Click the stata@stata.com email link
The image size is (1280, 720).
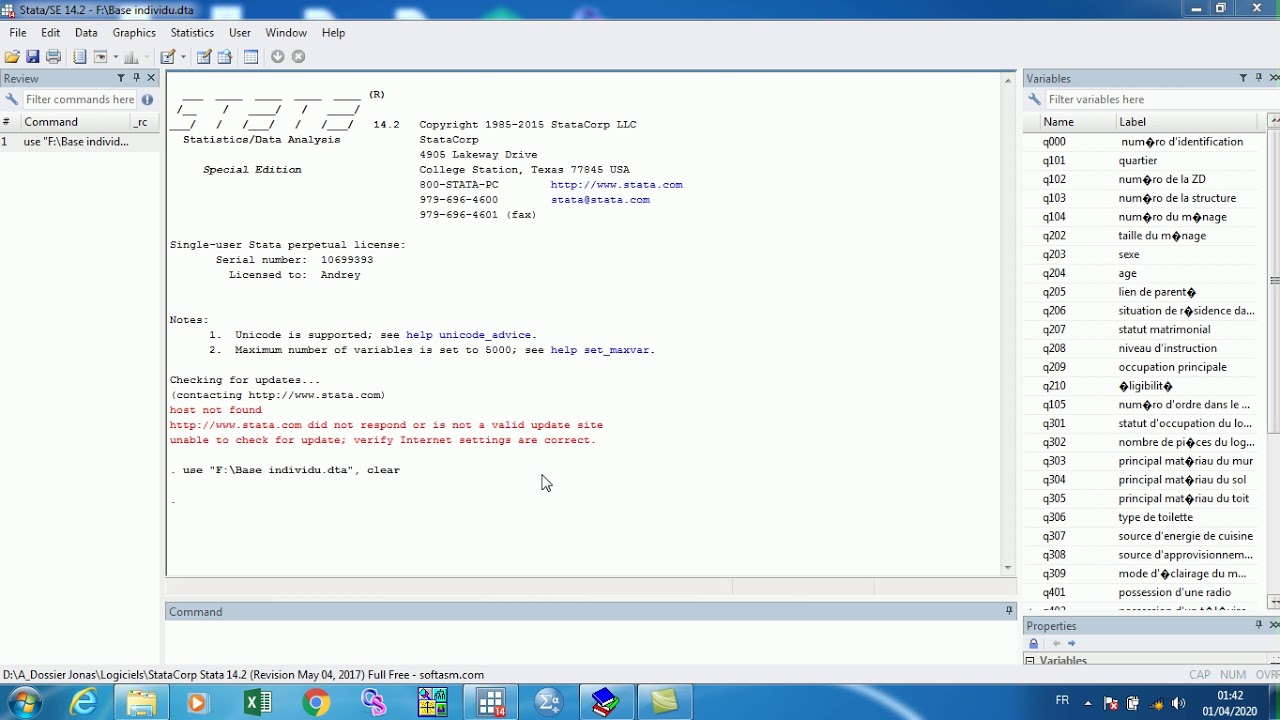pos(600,200)
